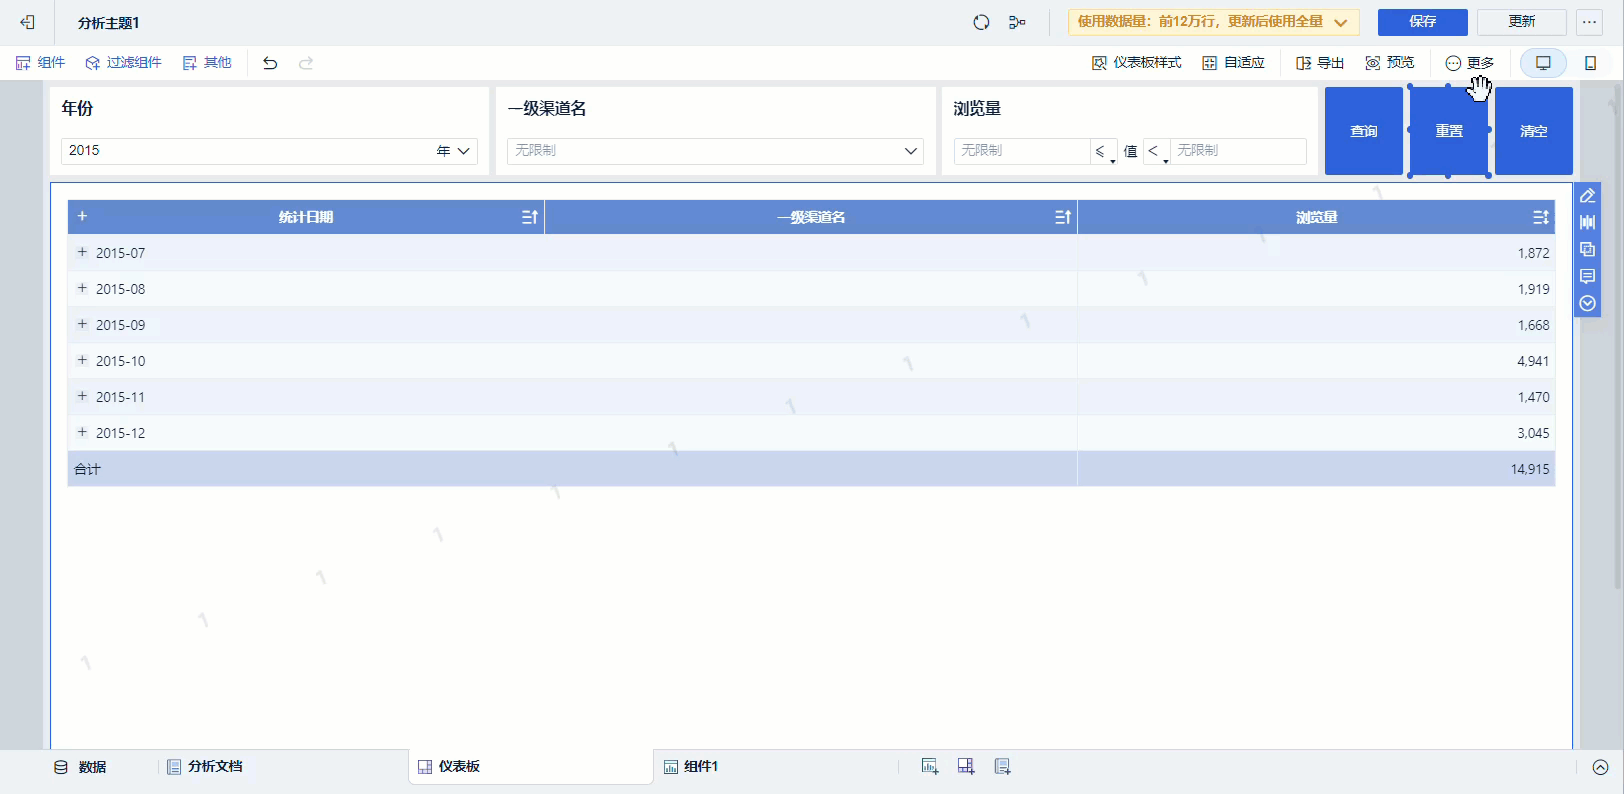Click the 分析主题1 title text
Viewport: 1624px width, 794px height.
click(x=109, y=23)
